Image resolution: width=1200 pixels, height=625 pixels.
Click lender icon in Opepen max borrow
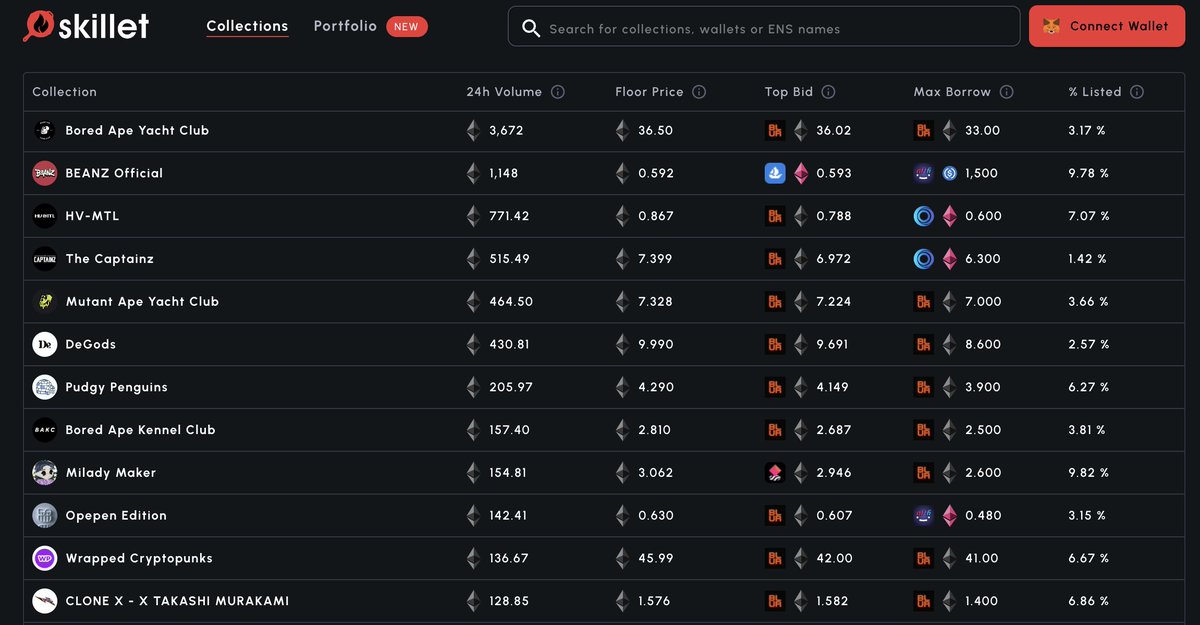click(x=924, y=516)
